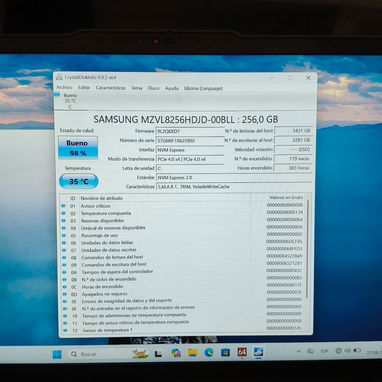Click the battery icon in system tray
The height and width of the screenshot is (382, 382).
[357, 350]
